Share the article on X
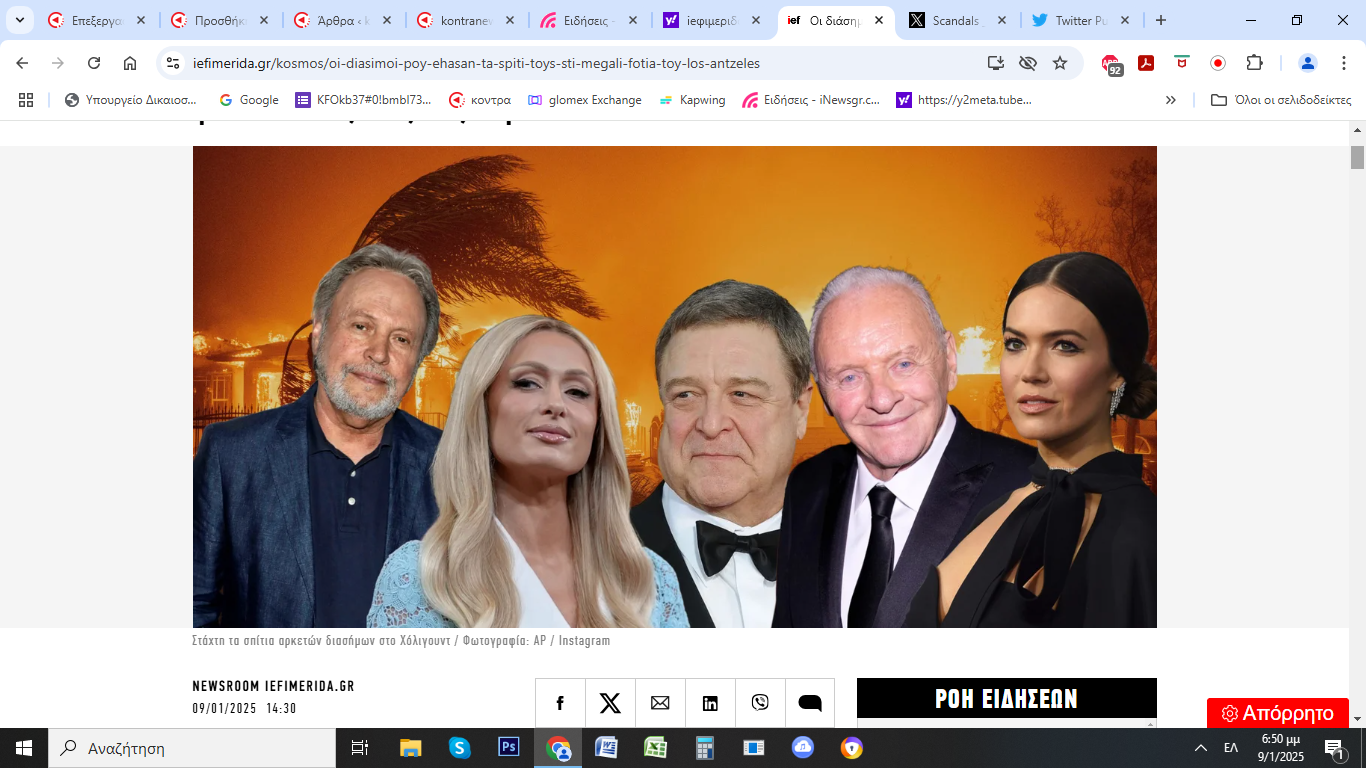This screenshot has width=1366, height=768. click(x=610, y=703)
